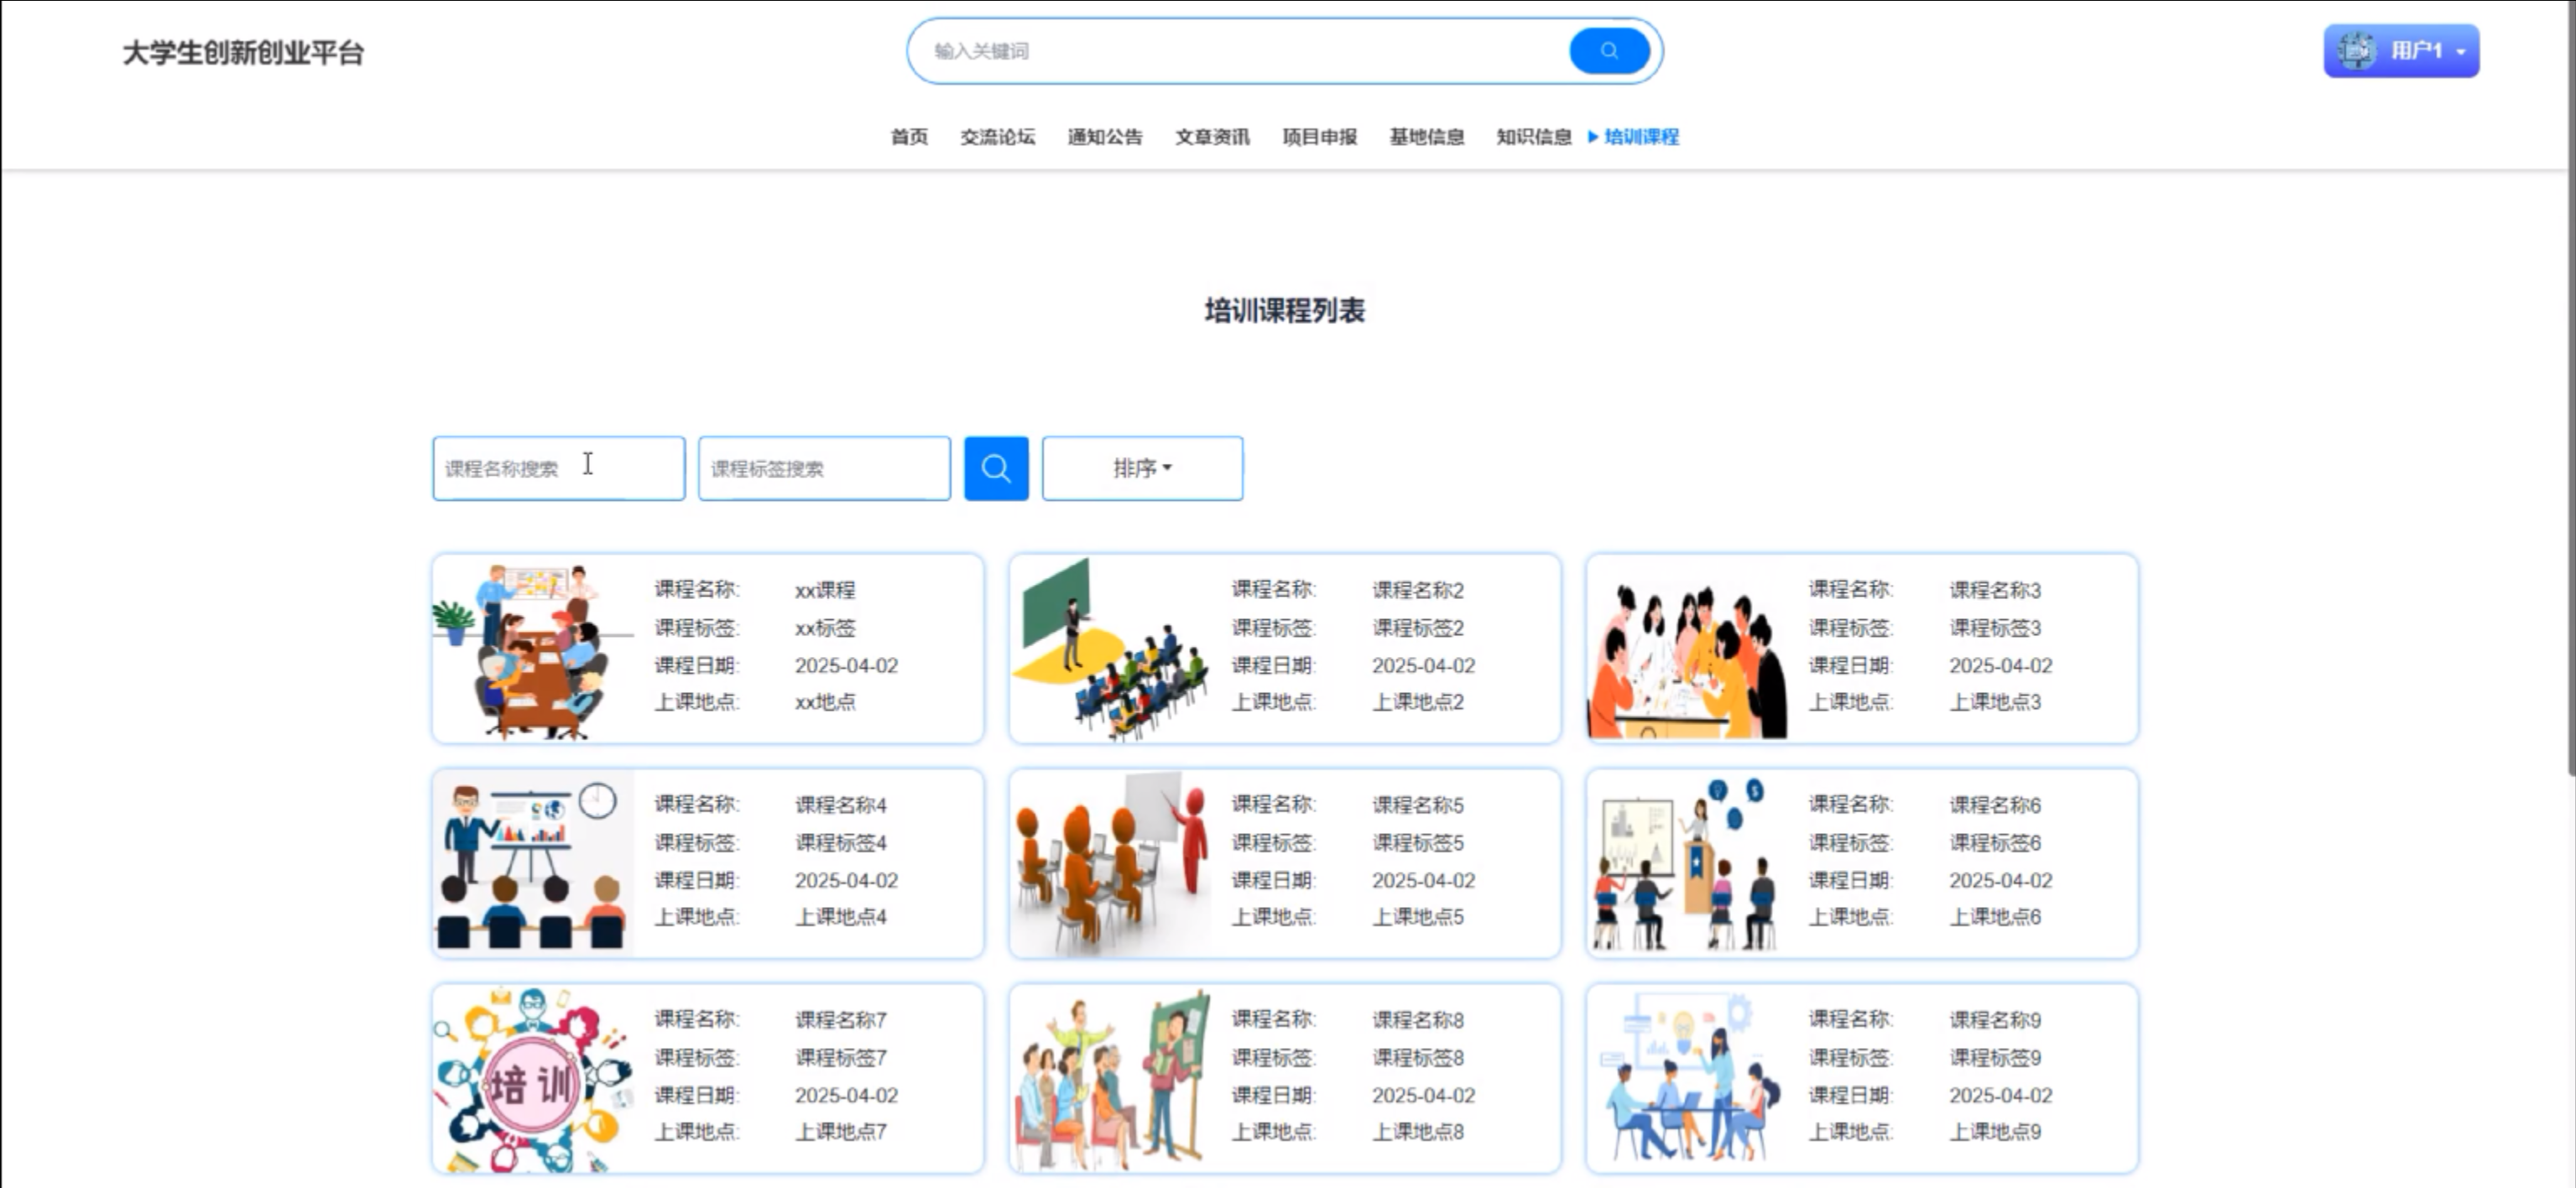Go to 交流论坛 navigation item
2576x1188 pixels.
[997, 137]
